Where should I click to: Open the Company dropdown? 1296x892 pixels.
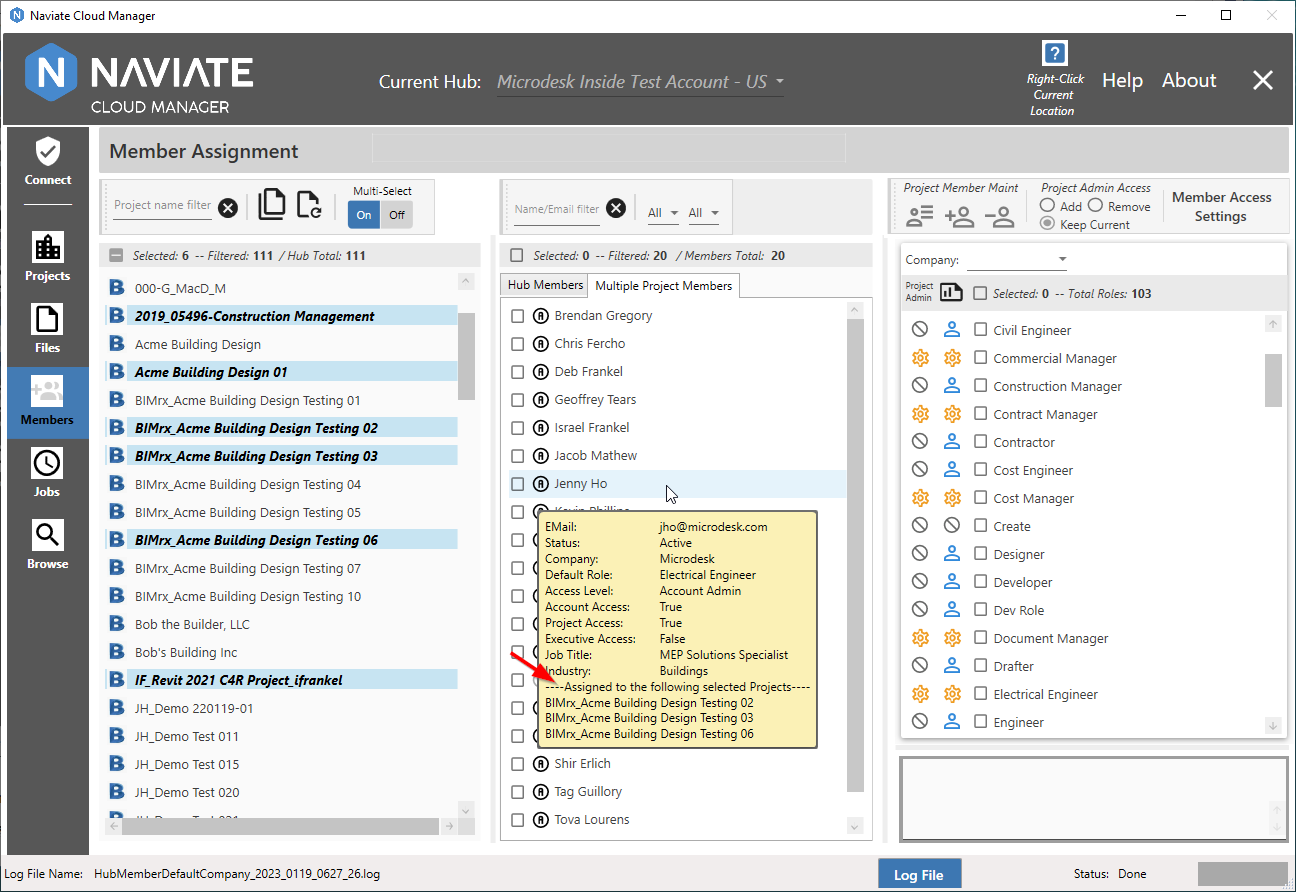1017,260
